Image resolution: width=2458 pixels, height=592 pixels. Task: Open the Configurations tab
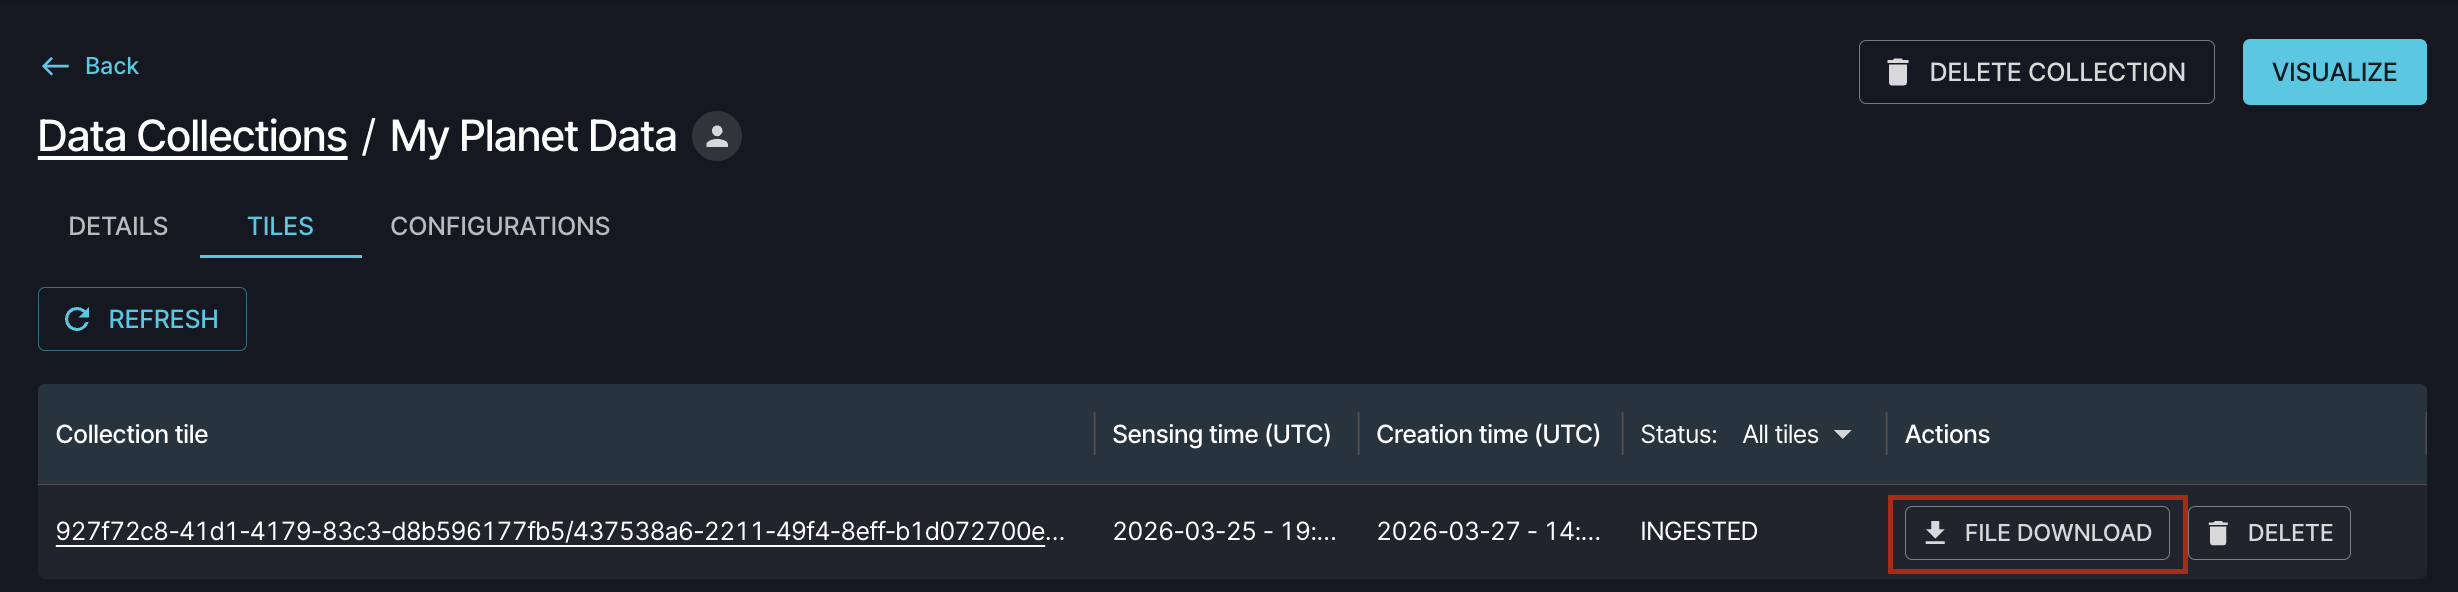[500, 226]
